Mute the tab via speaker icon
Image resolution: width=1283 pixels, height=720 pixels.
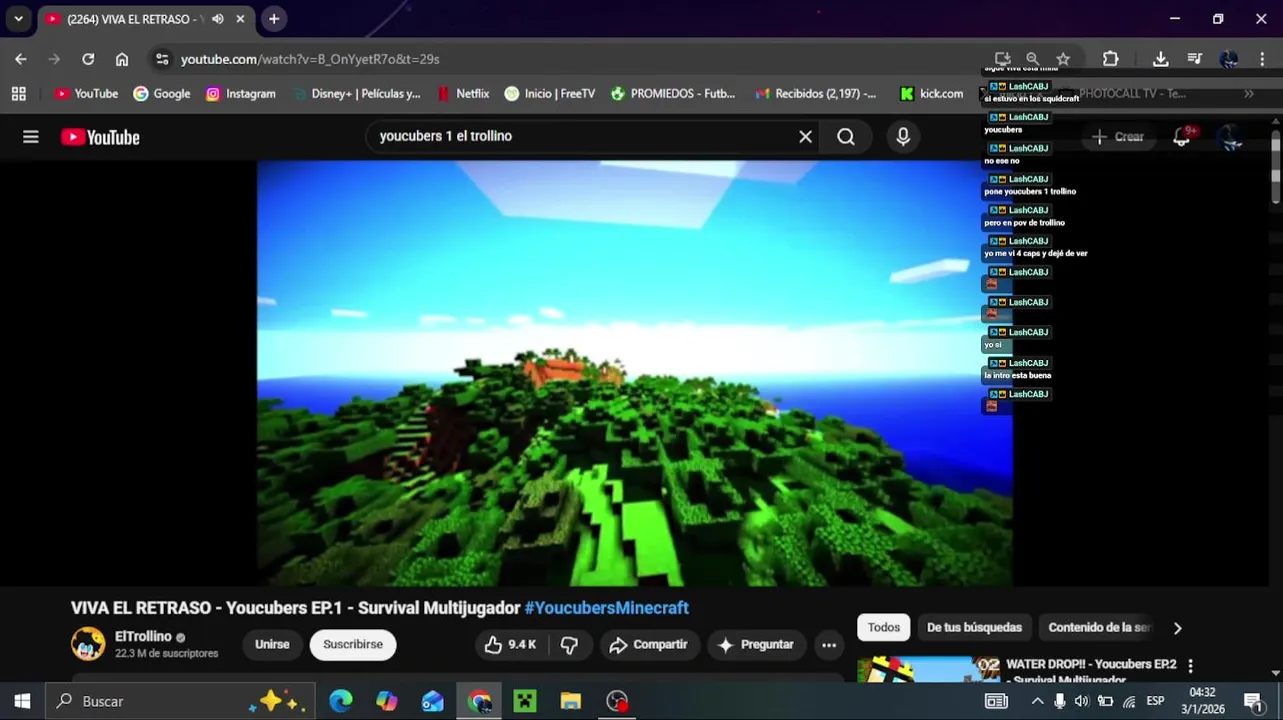(218, 19)
